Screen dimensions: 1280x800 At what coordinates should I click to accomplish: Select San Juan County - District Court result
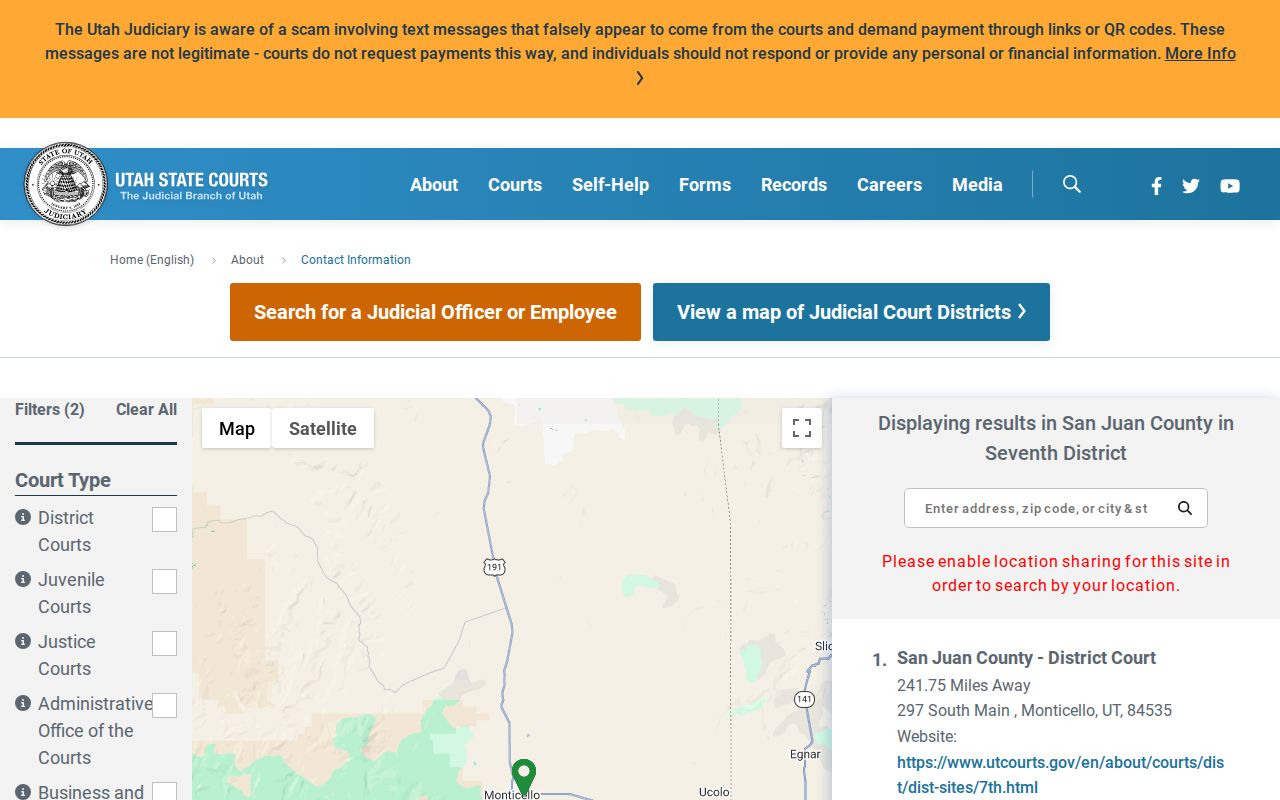(x=1026, y=658)
